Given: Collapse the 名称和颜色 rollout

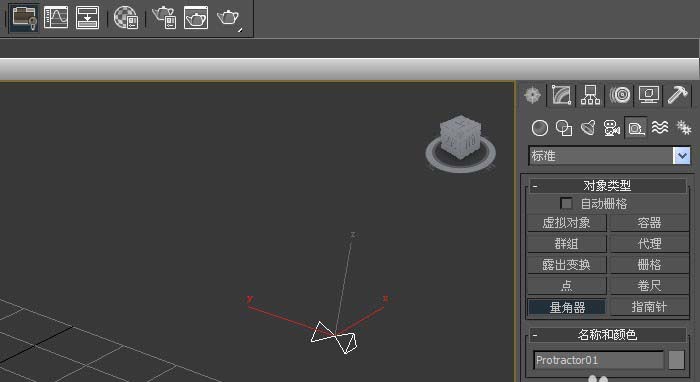Looking at the screenshot, I should 608,335.
